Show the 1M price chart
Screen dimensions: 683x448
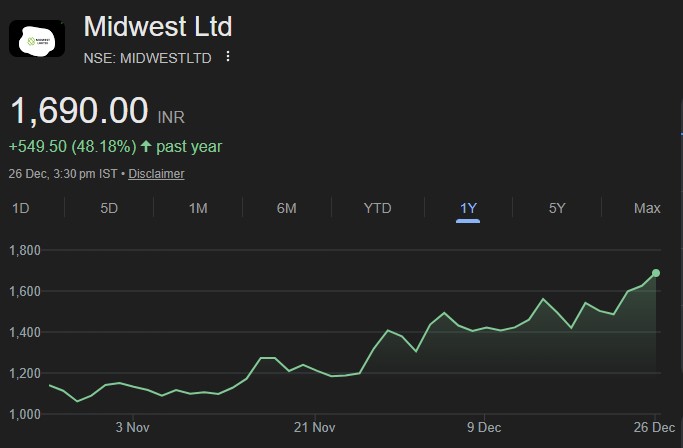click(198, 208)
